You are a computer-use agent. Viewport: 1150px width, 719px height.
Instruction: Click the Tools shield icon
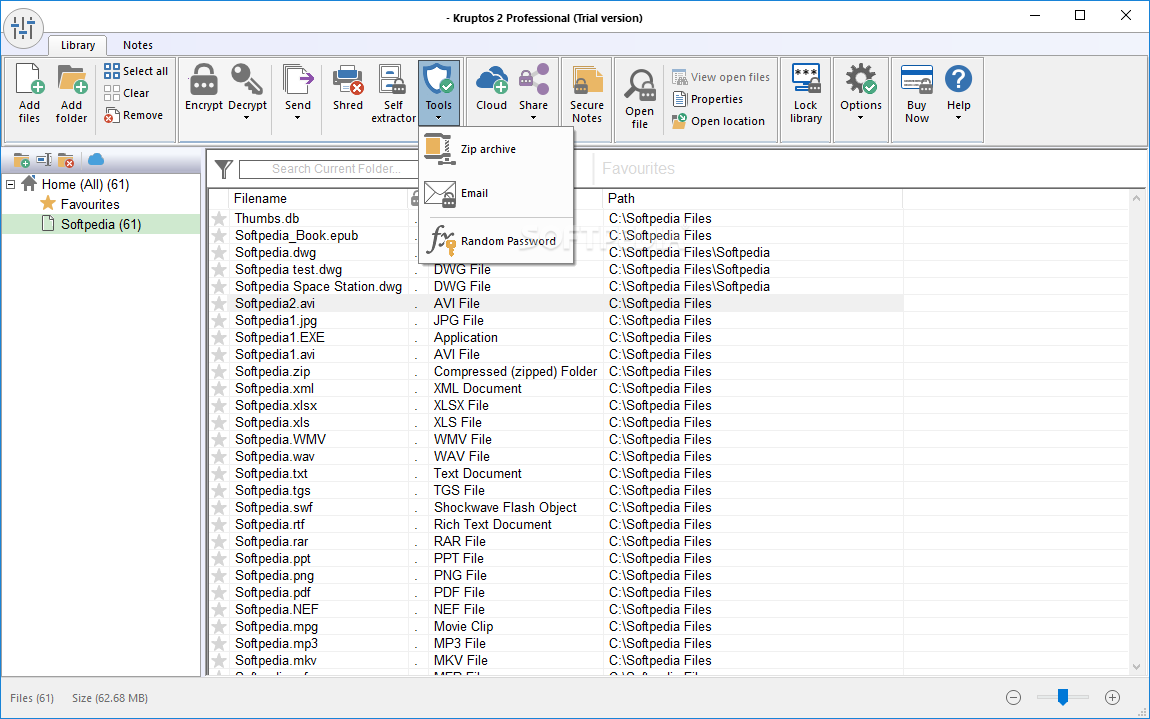pos(439,79)
